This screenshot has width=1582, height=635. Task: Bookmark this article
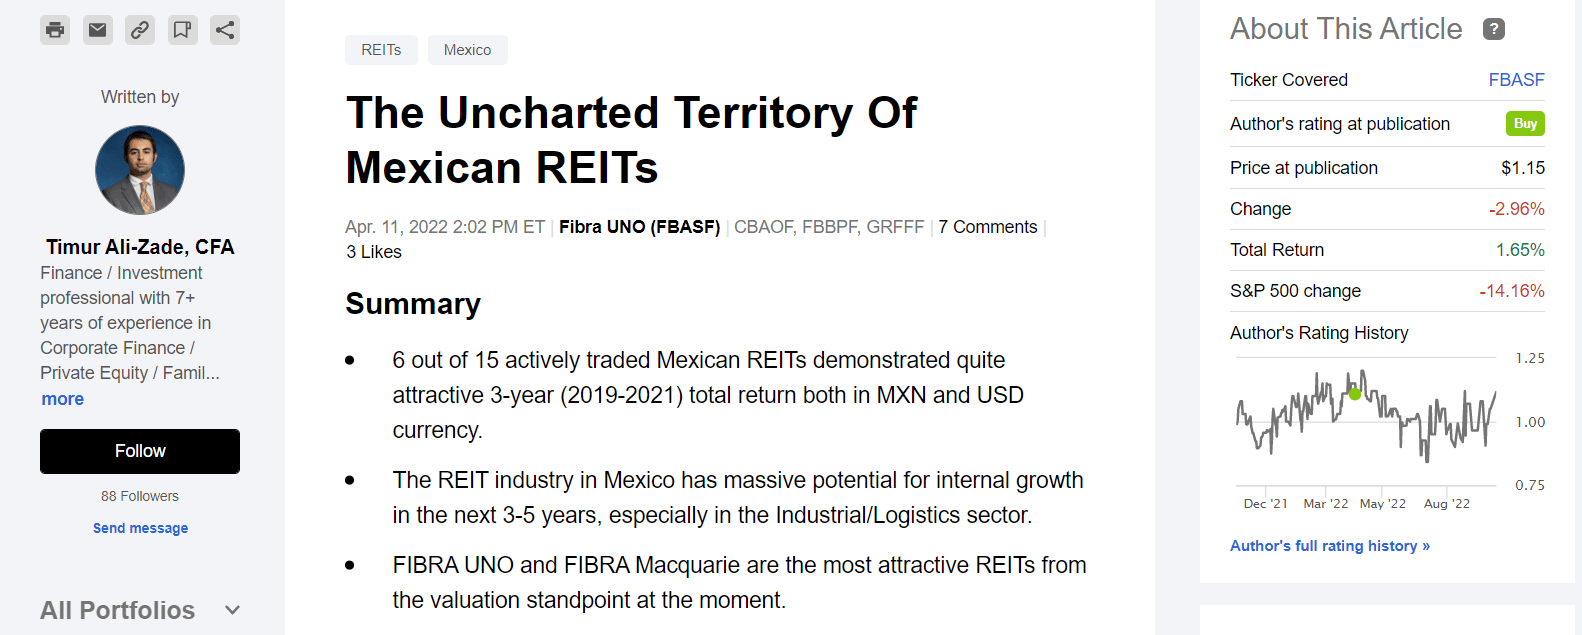pos(182,30)
